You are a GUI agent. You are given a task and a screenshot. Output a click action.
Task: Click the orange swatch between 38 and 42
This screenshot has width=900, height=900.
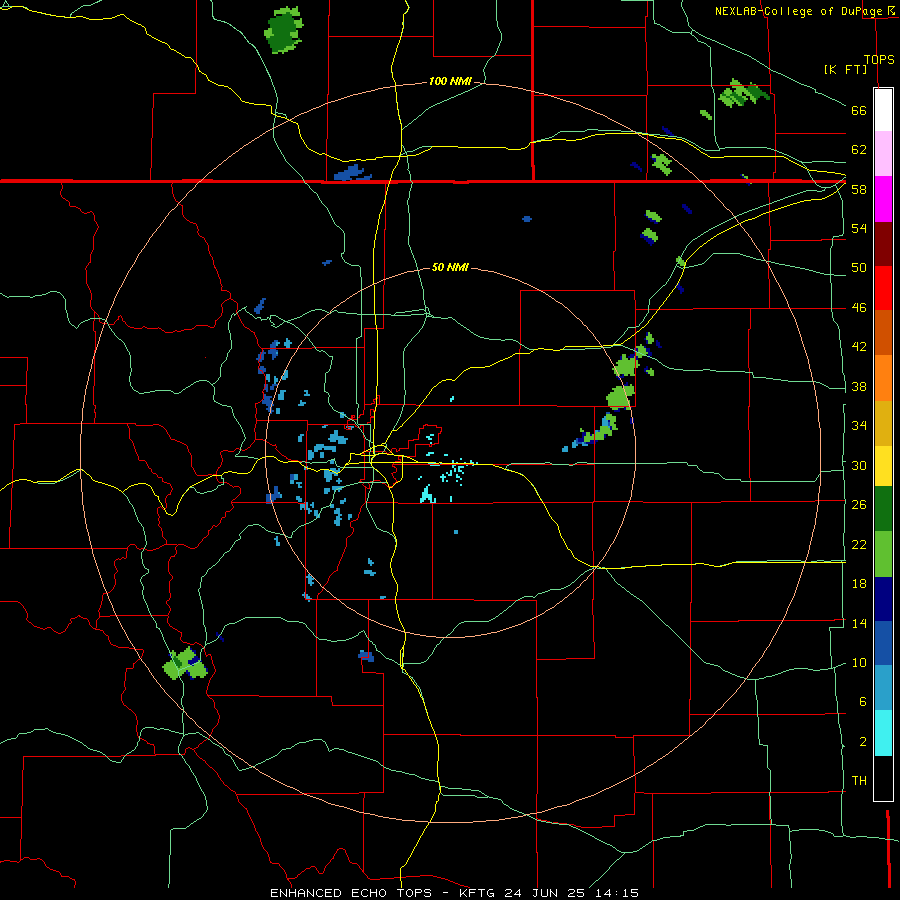pyautogui.click(x=883, y=378)
